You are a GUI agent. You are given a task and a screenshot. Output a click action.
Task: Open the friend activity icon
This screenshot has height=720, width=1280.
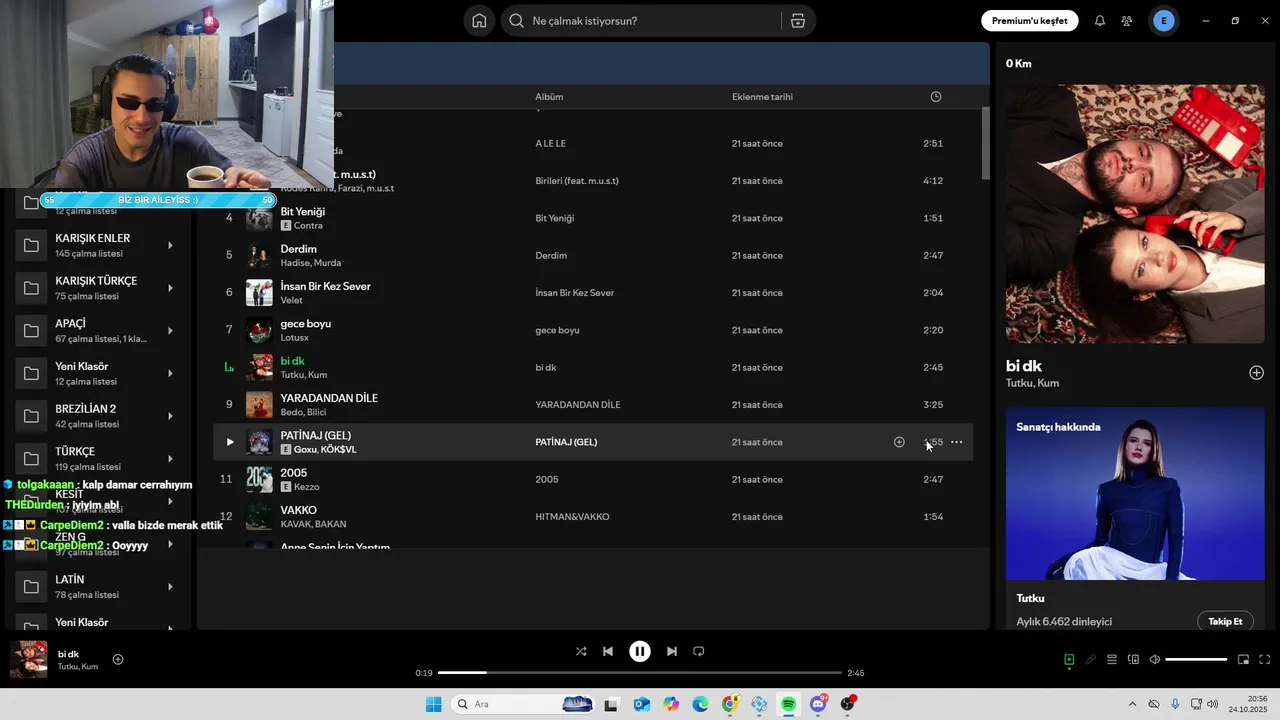click(x=1127, y=21)
